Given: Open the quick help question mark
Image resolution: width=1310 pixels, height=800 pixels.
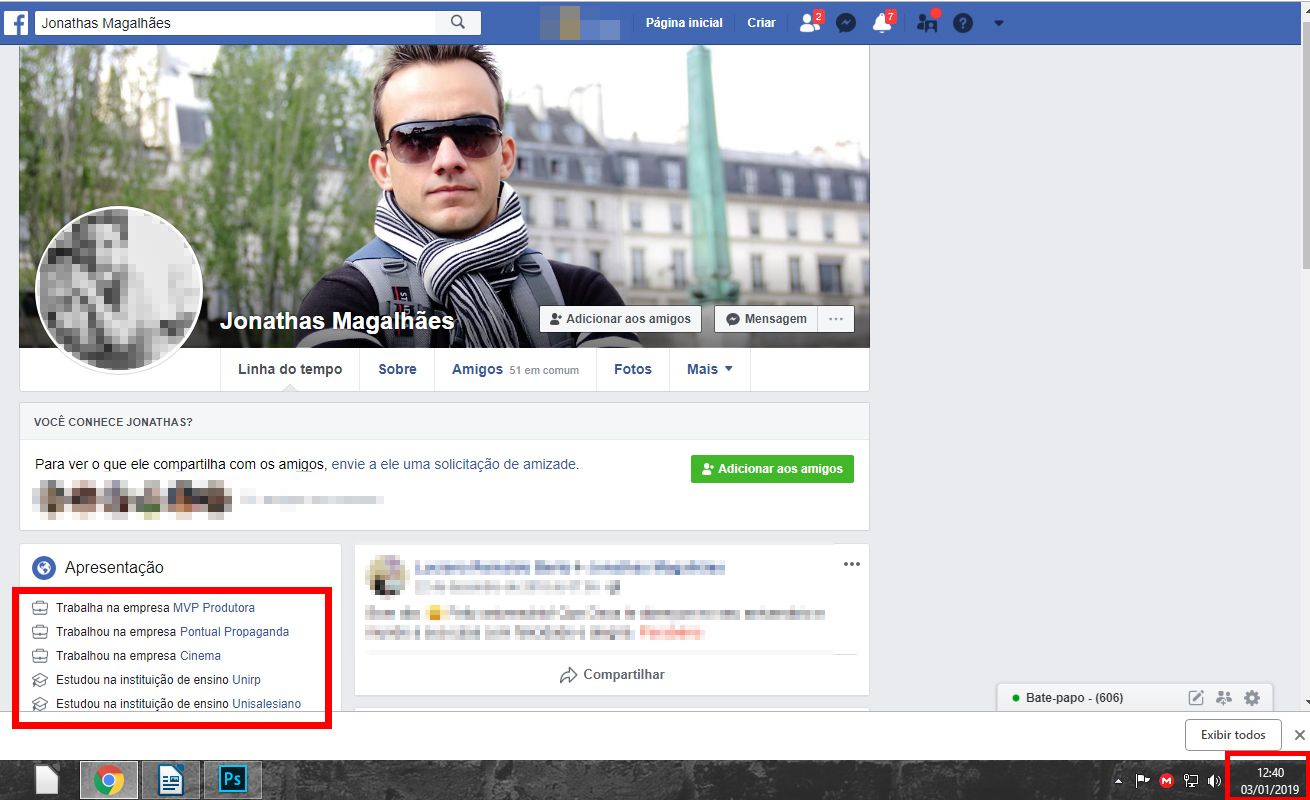Looking at the screenshot, I should click(x=963, y=23).
